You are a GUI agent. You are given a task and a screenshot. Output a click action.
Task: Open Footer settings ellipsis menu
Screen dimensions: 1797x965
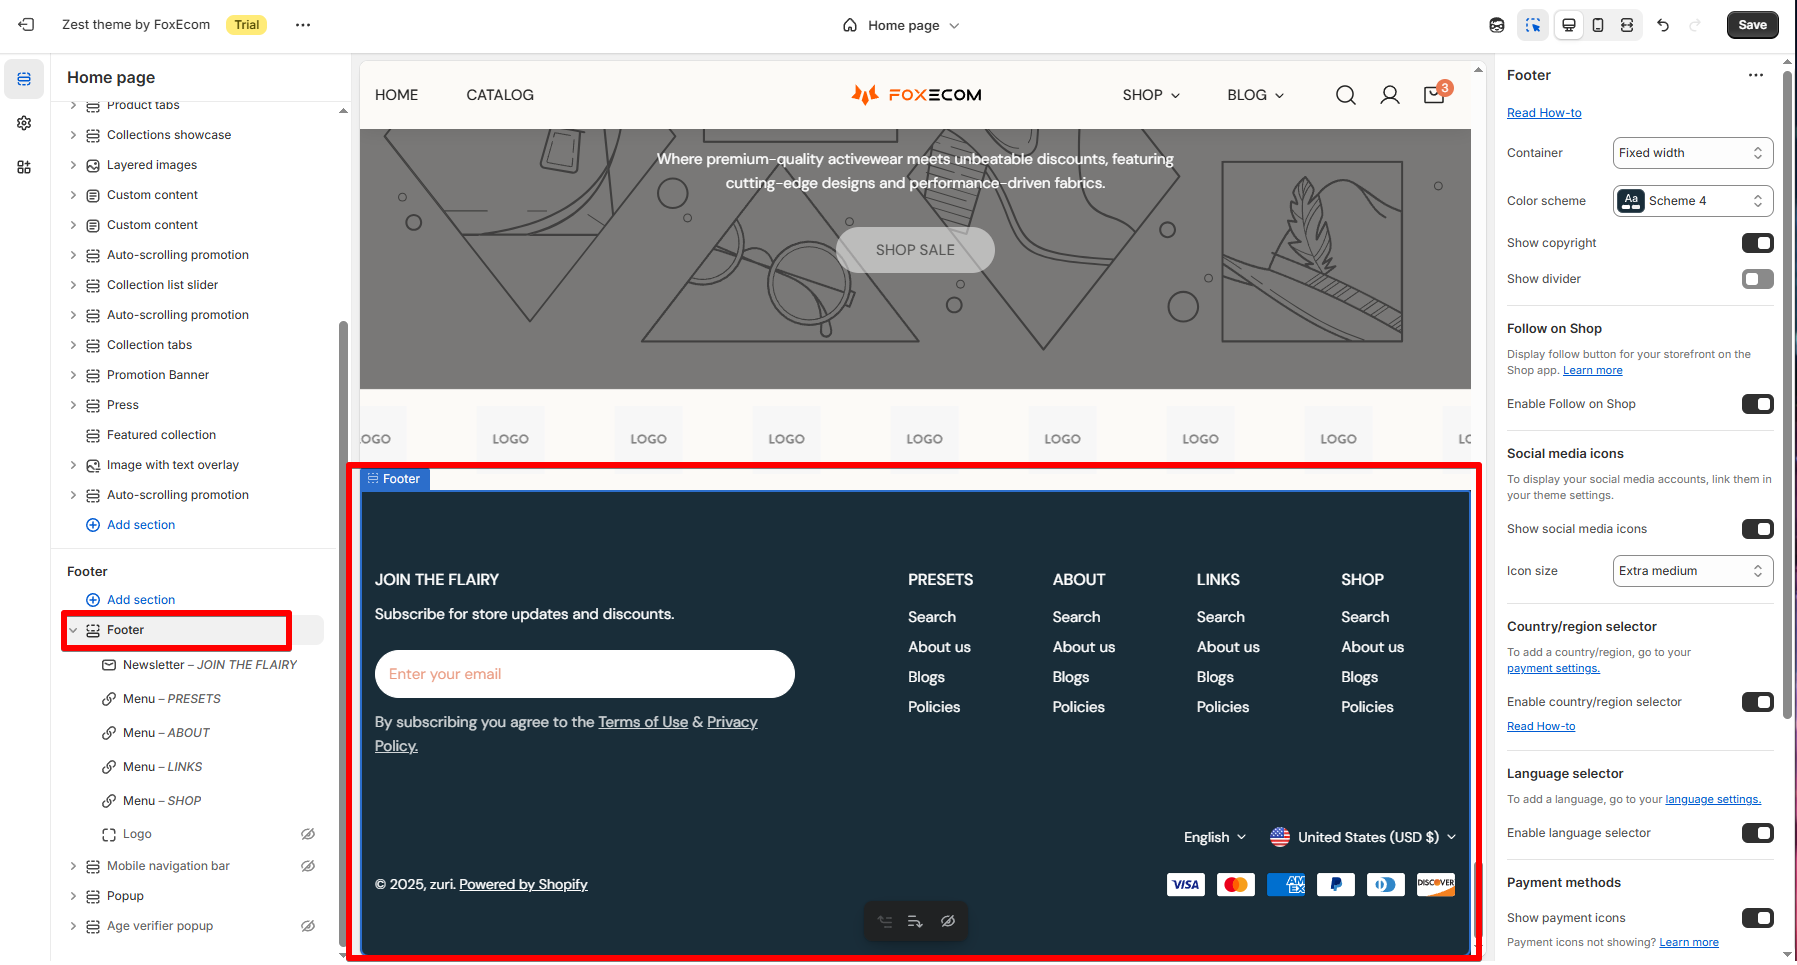pyautogui.click(x=1756, y=75)
